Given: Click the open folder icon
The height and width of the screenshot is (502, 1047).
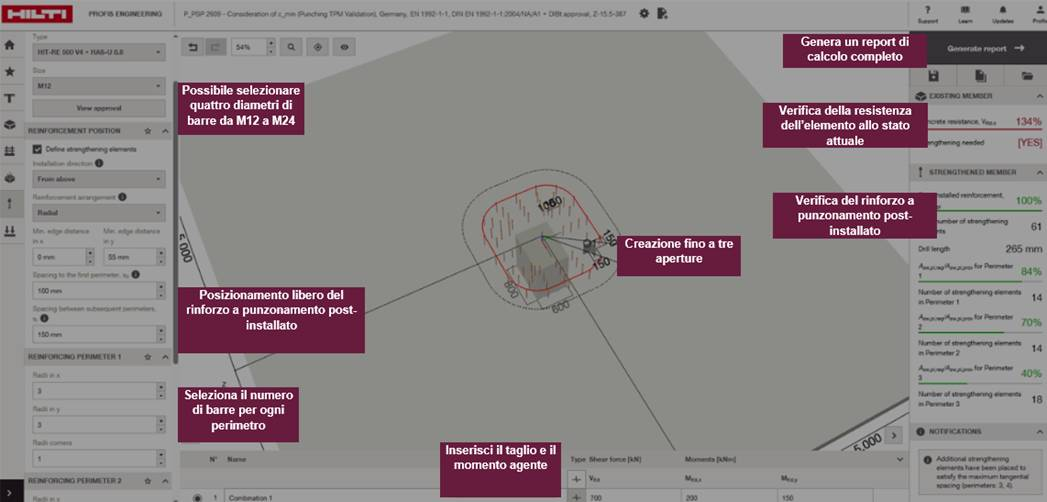Looking at the screenshot, I should [x=1028, y=77].
